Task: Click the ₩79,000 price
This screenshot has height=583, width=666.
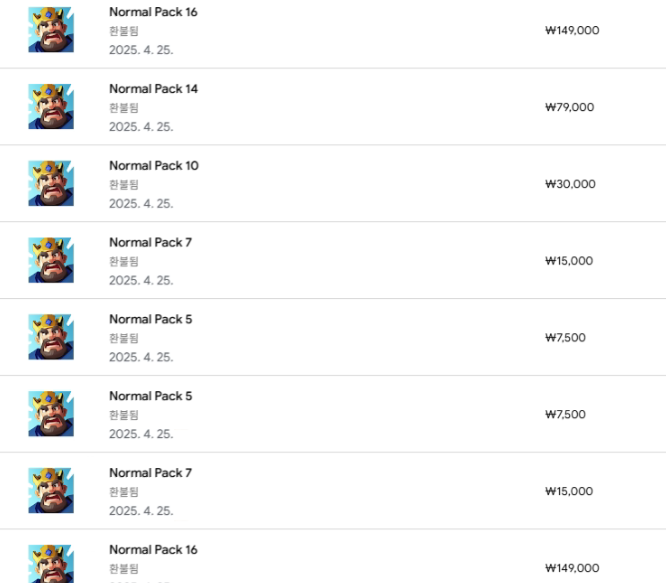Action: (x=569, y=107)
